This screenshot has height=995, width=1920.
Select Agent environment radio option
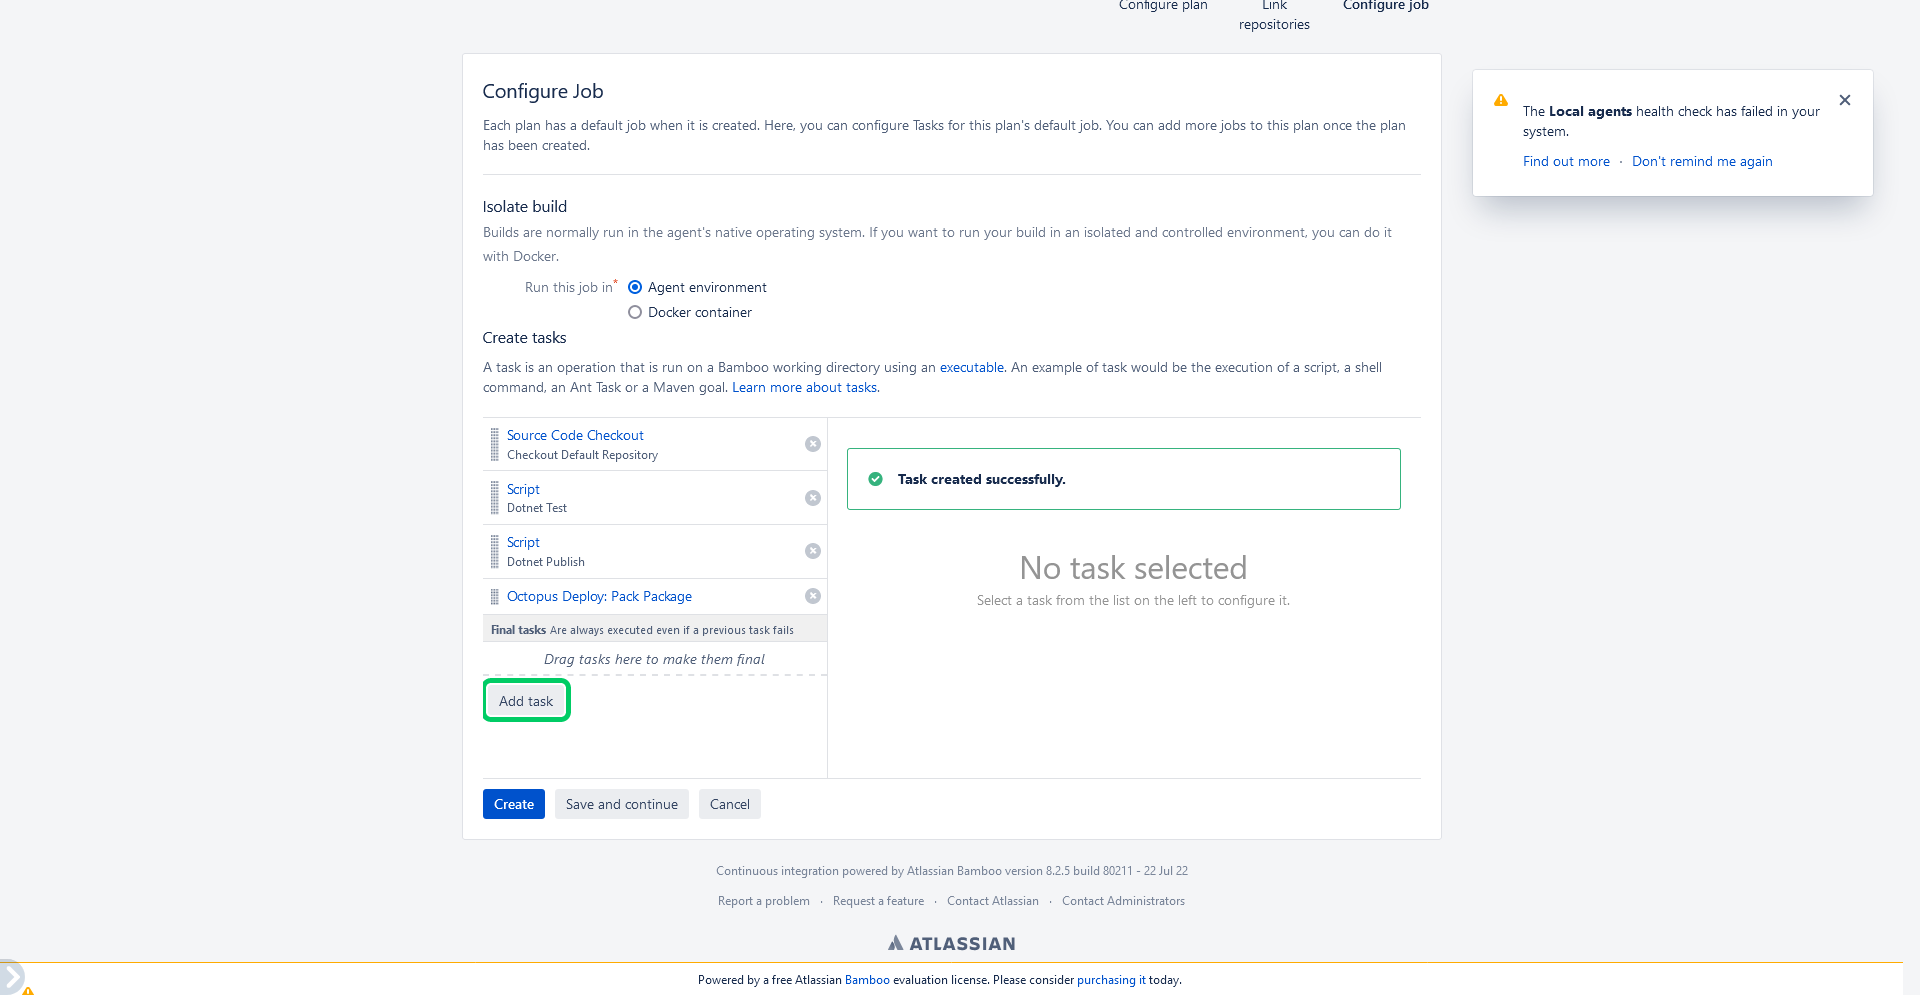(x=635, y=287)
